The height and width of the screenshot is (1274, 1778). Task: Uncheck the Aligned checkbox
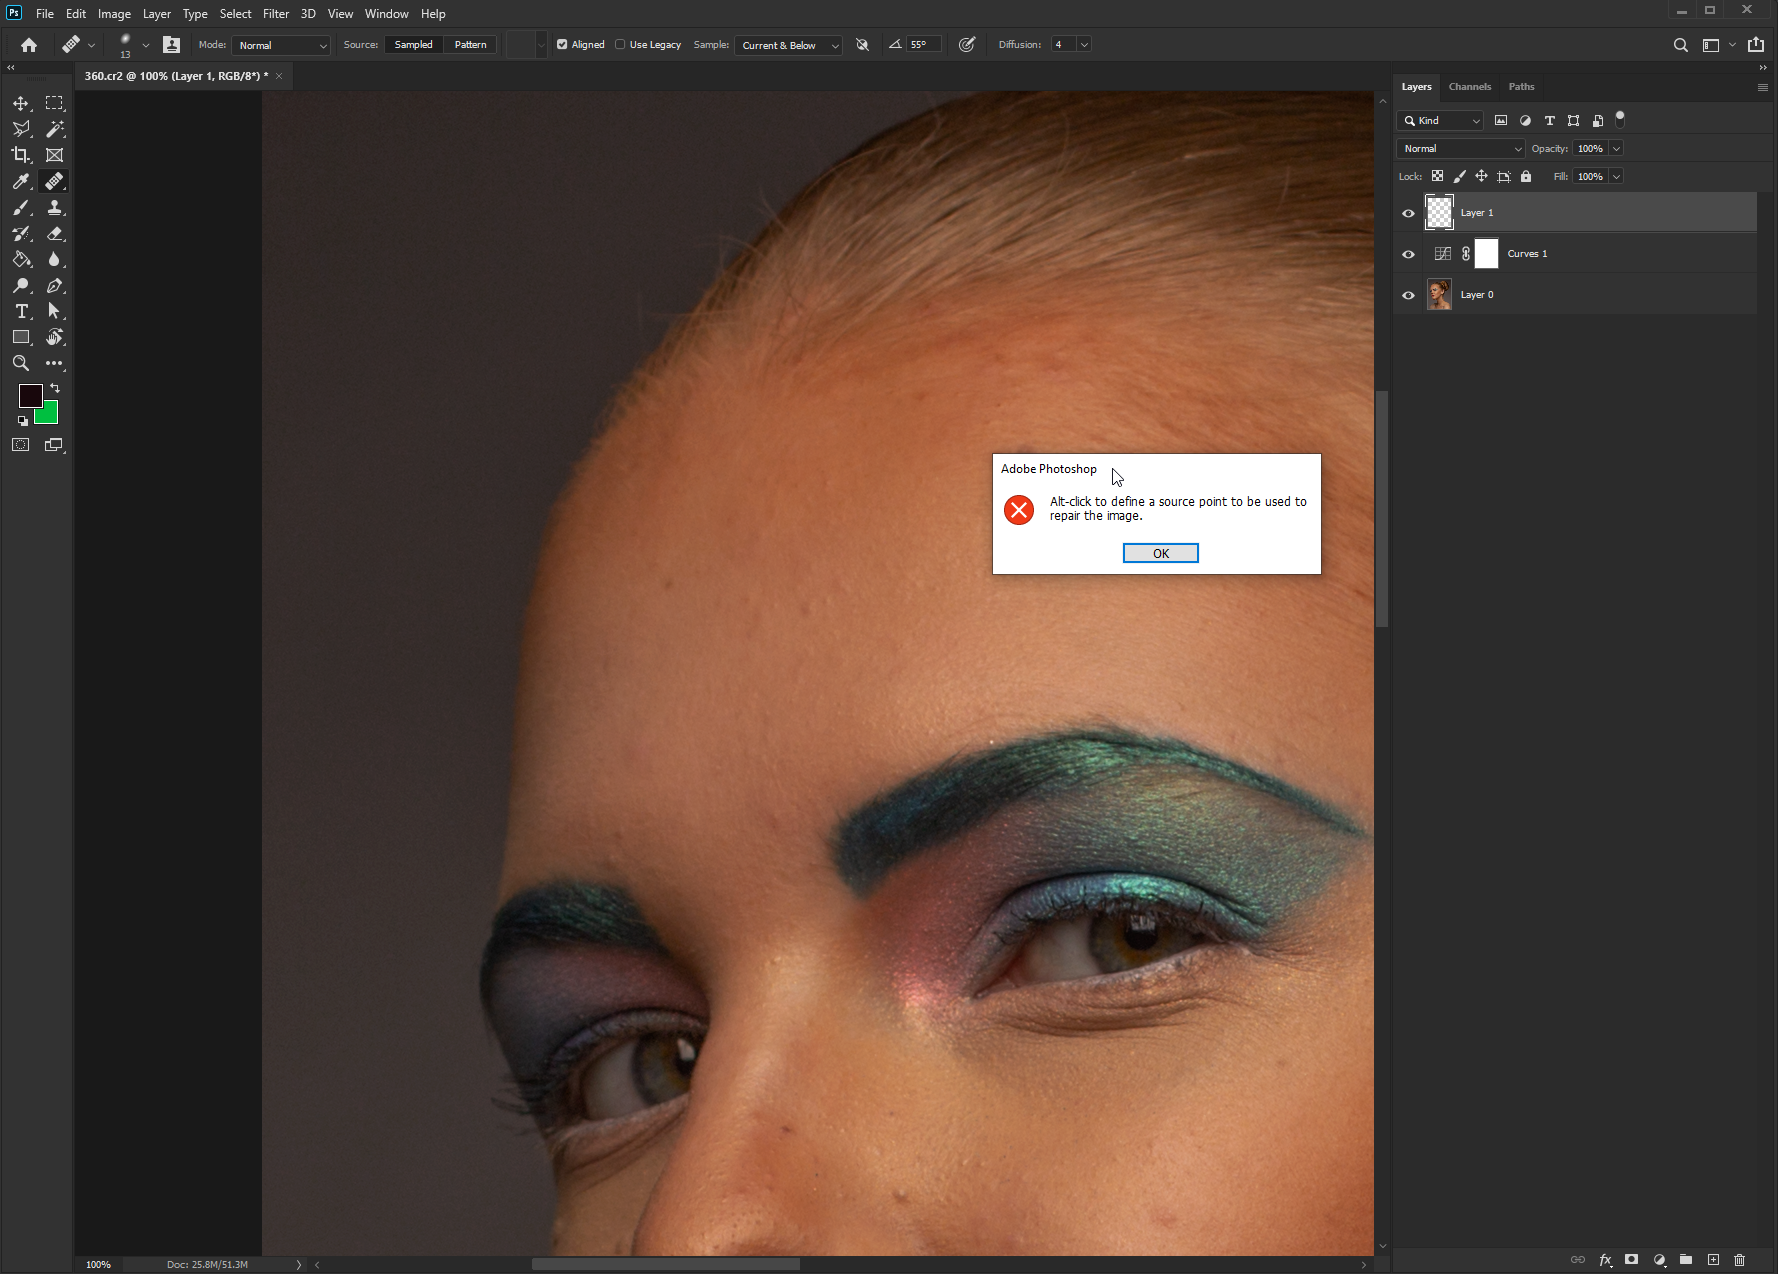click(x=562, y=45)
